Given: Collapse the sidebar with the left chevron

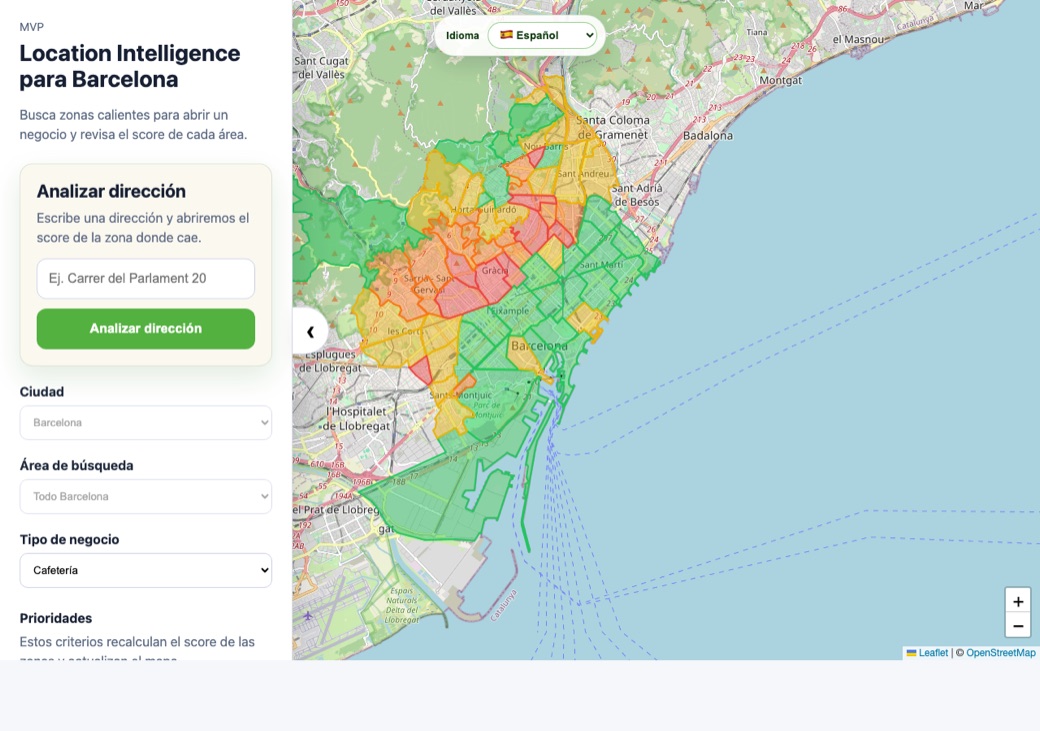Looking at the screenshot, I should point(310,331).
